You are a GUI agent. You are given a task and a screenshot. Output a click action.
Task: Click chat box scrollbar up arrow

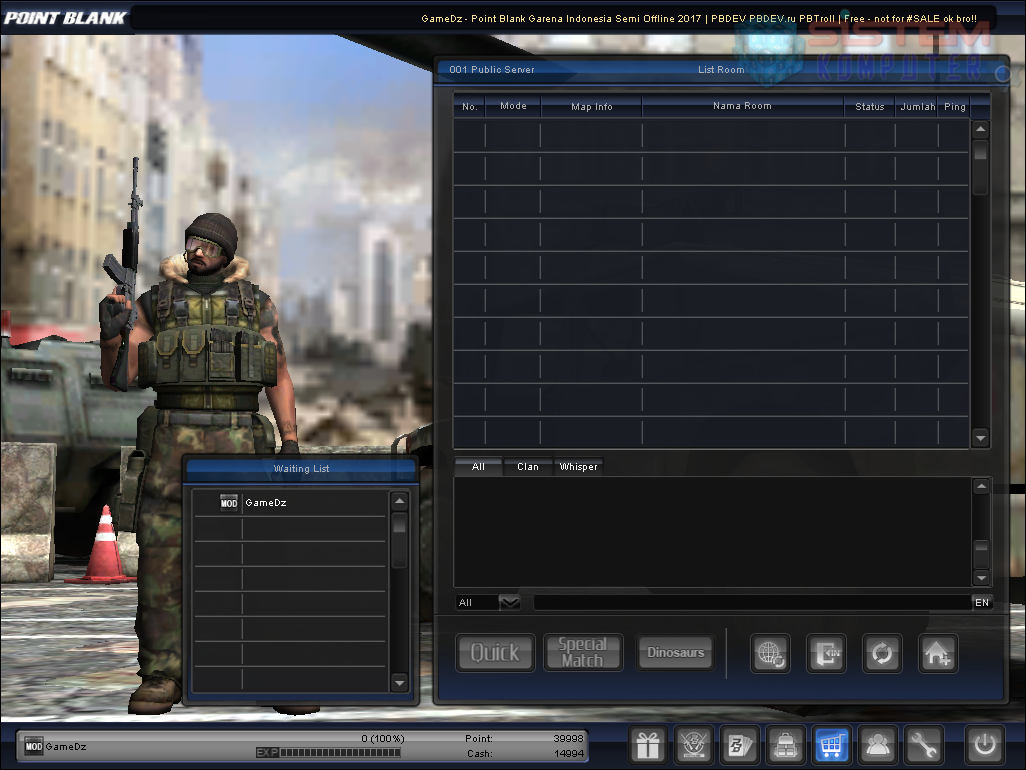pyautogui.click(x=982, y=486)
